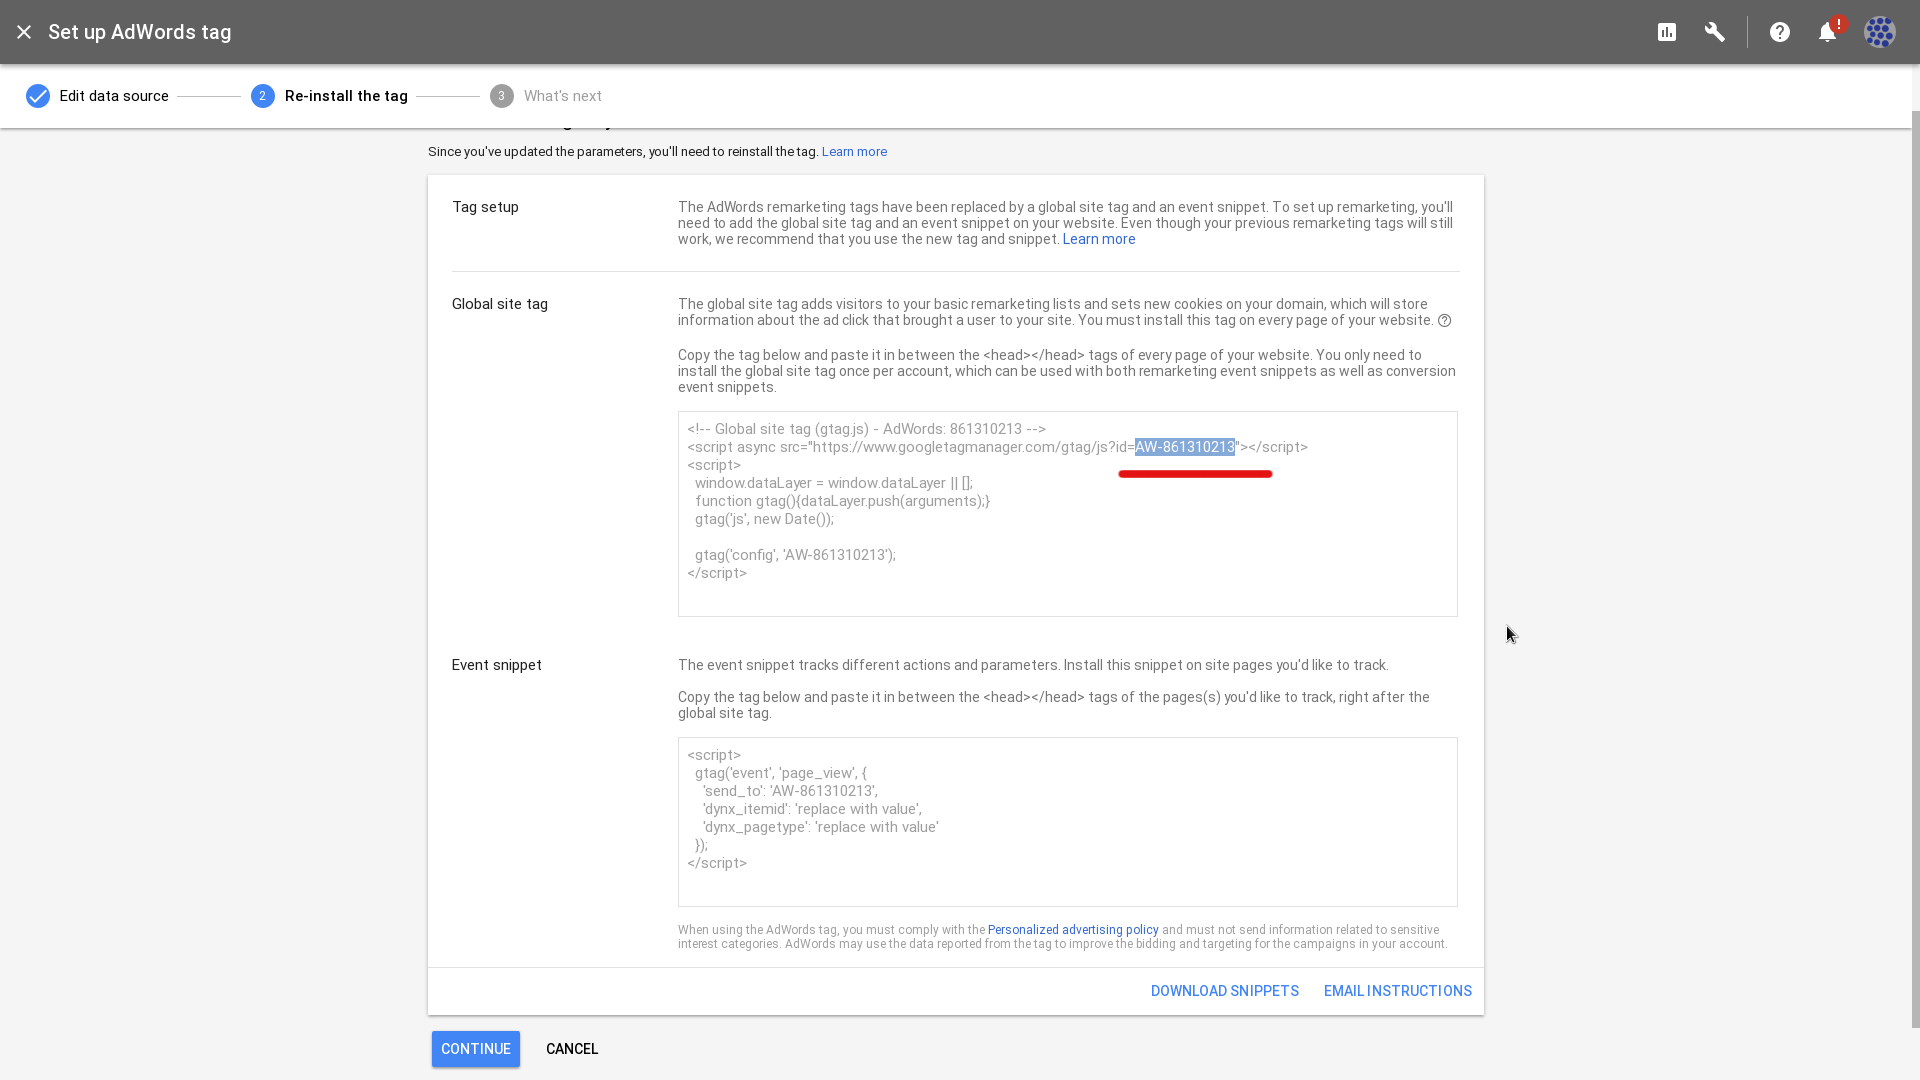Screen dimensions: 1920x1080
Task: Click the CONTINUE button
Action: [x=476, y=1049]
